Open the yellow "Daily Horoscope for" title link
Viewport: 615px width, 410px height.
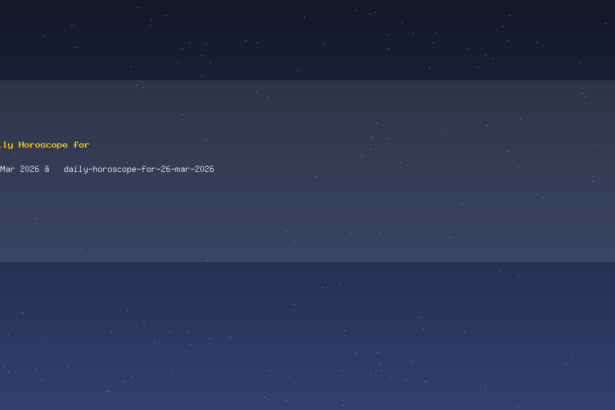click(x=44, y=145)
